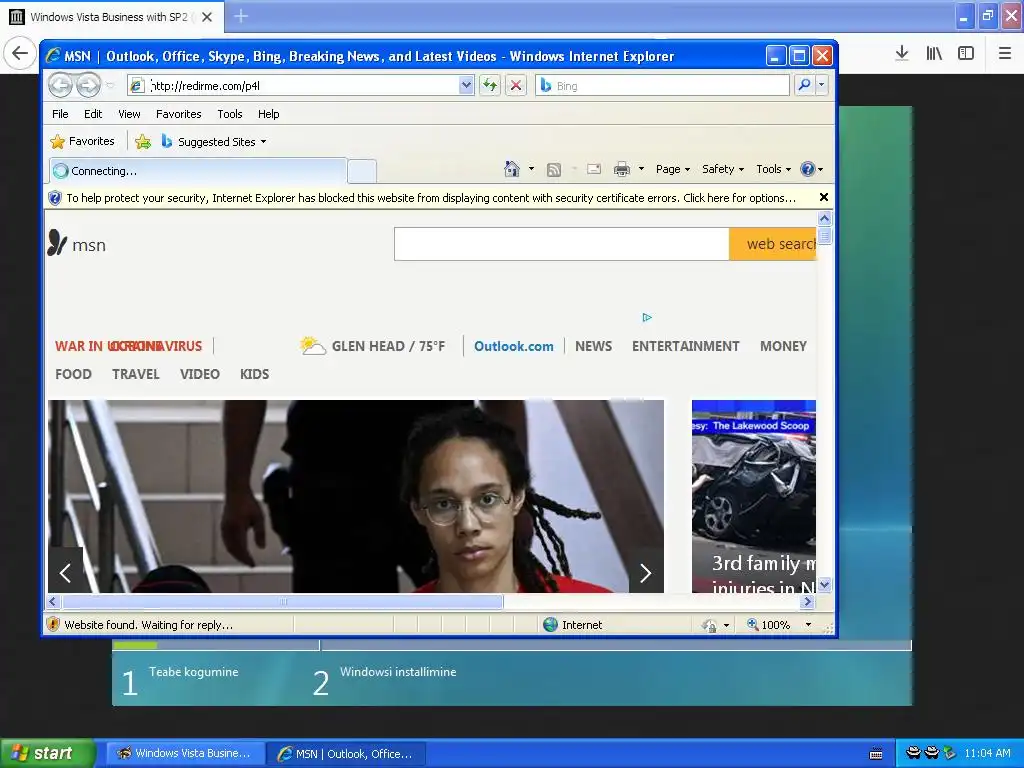Open the recent pages dropdown arrow
Screen dimensions: 1024x768
(110, 86)
